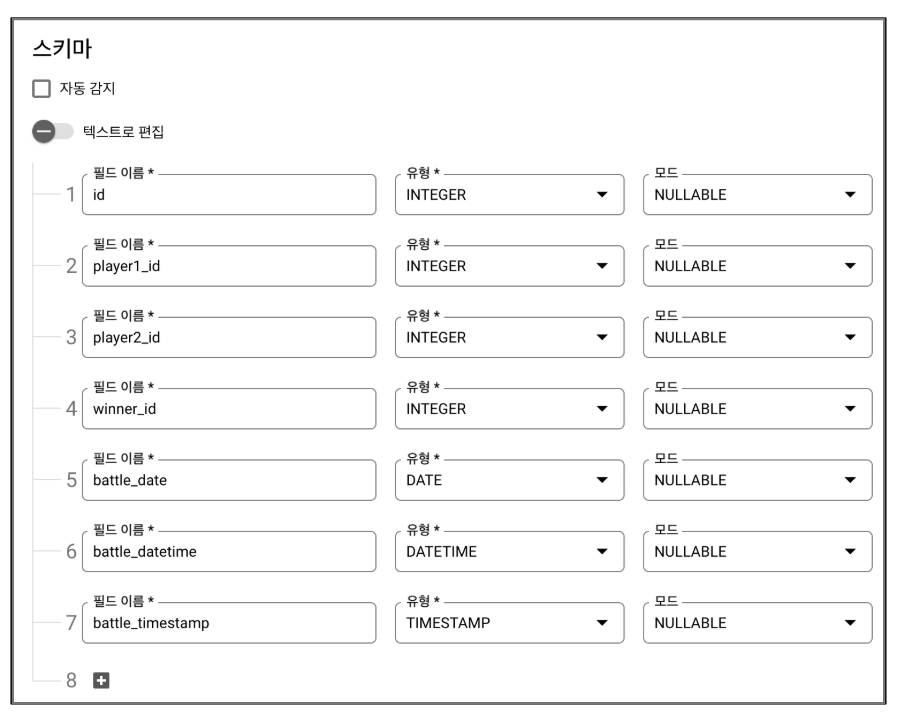Image resolution: width=902 pixels, height=720 pixels.
Task: Open the type dropdown for player2_id
Action: click(509, 337)
